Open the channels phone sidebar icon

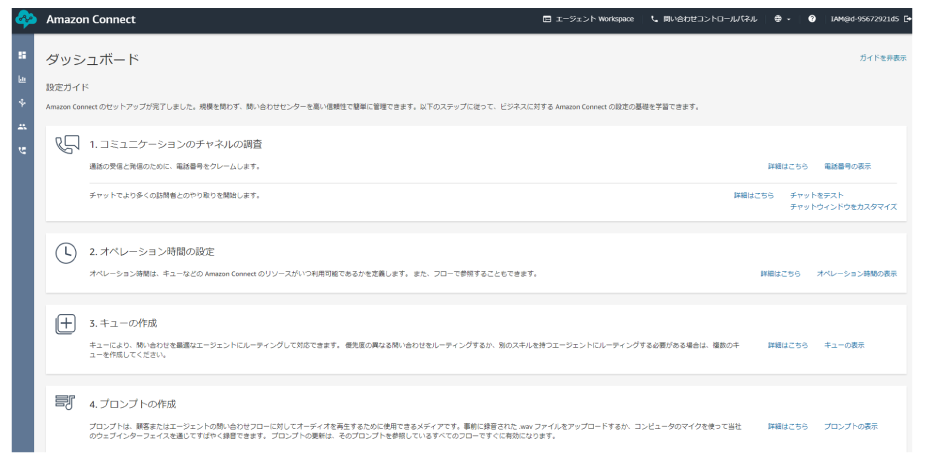pyautogui.click(x=22, y=150)
